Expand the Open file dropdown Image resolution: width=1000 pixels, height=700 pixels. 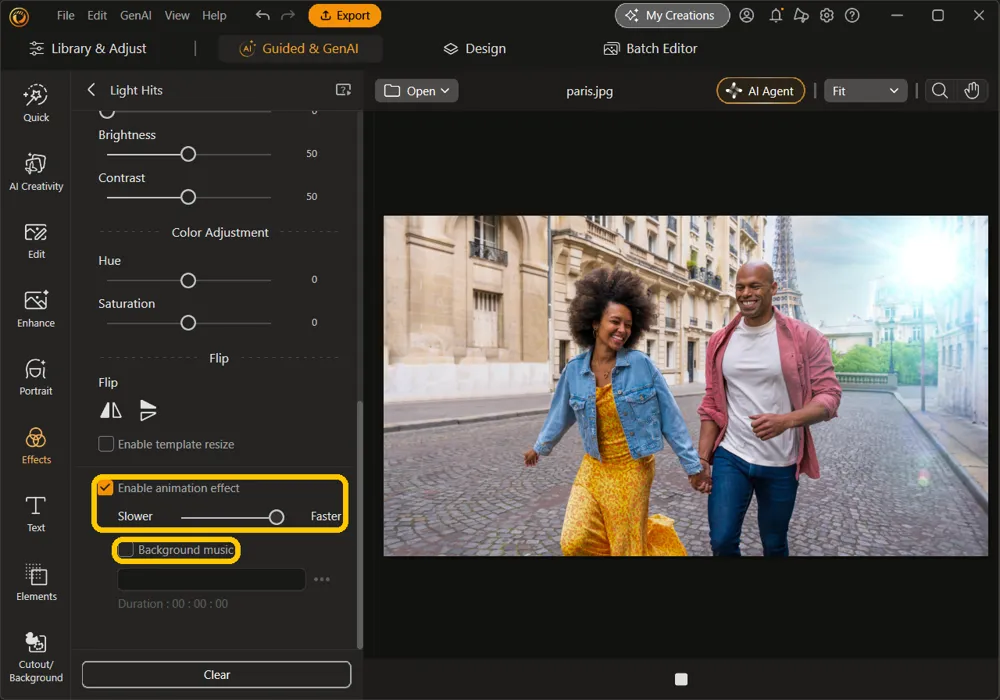point(416,91)
